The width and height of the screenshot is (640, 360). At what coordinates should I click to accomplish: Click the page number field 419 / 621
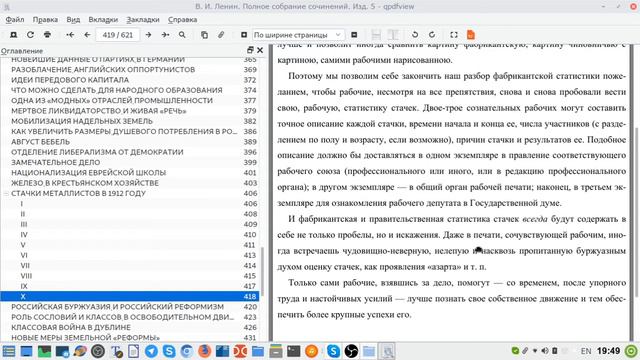(118, 35)
